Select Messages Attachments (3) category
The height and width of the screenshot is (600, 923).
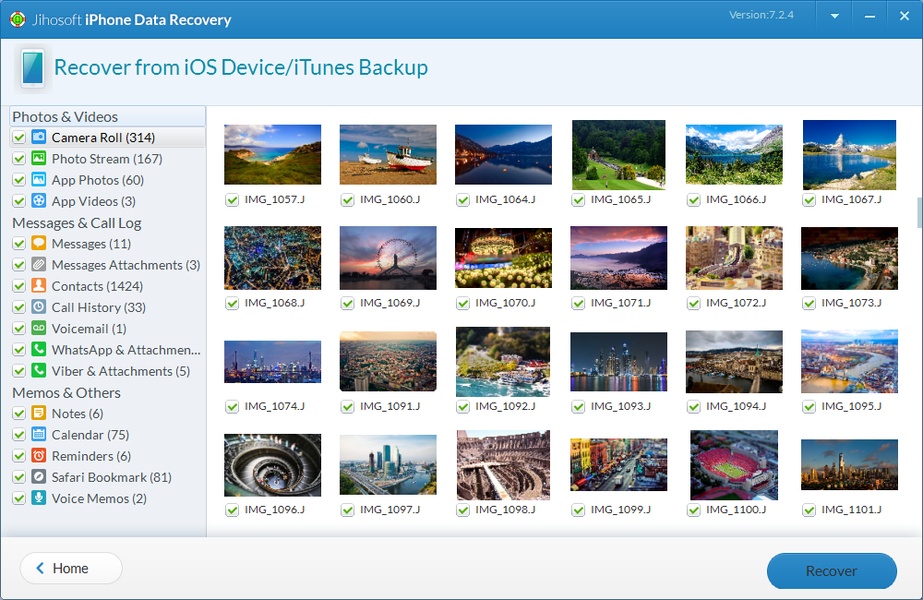tap(125, 265)
